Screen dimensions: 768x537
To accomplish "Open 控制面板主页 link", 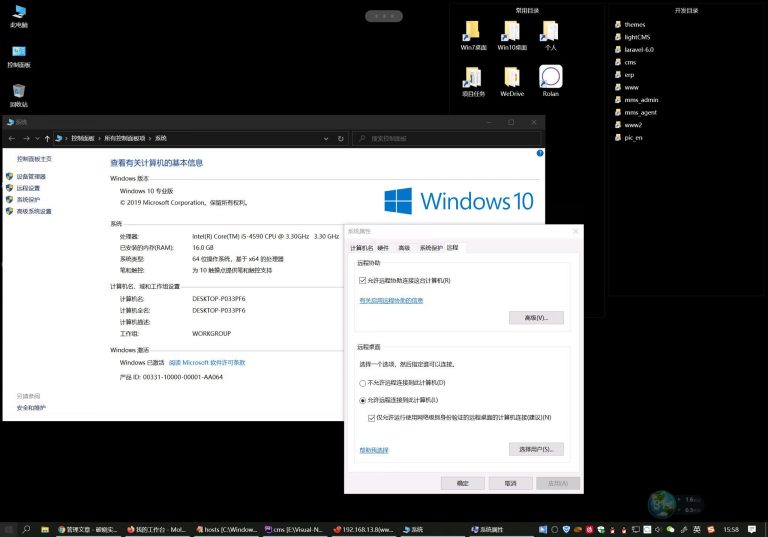I will pos(34,159).
